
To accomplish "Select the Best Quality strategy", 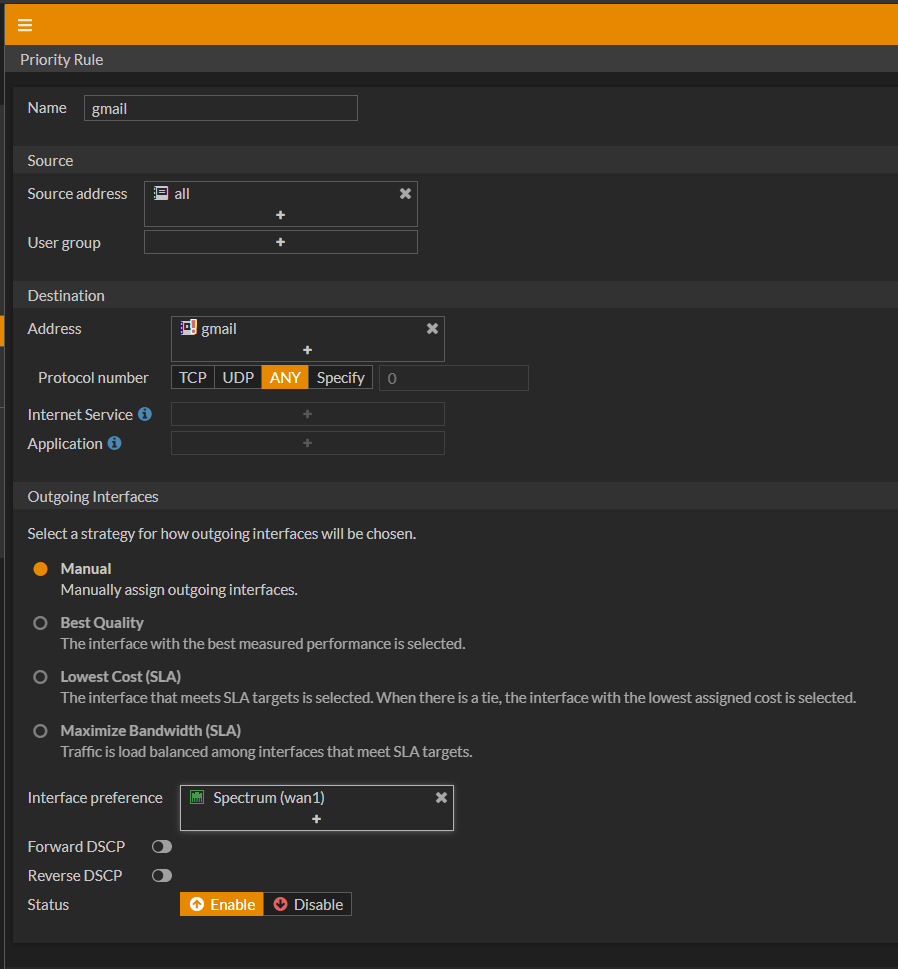I will [41, 623].
